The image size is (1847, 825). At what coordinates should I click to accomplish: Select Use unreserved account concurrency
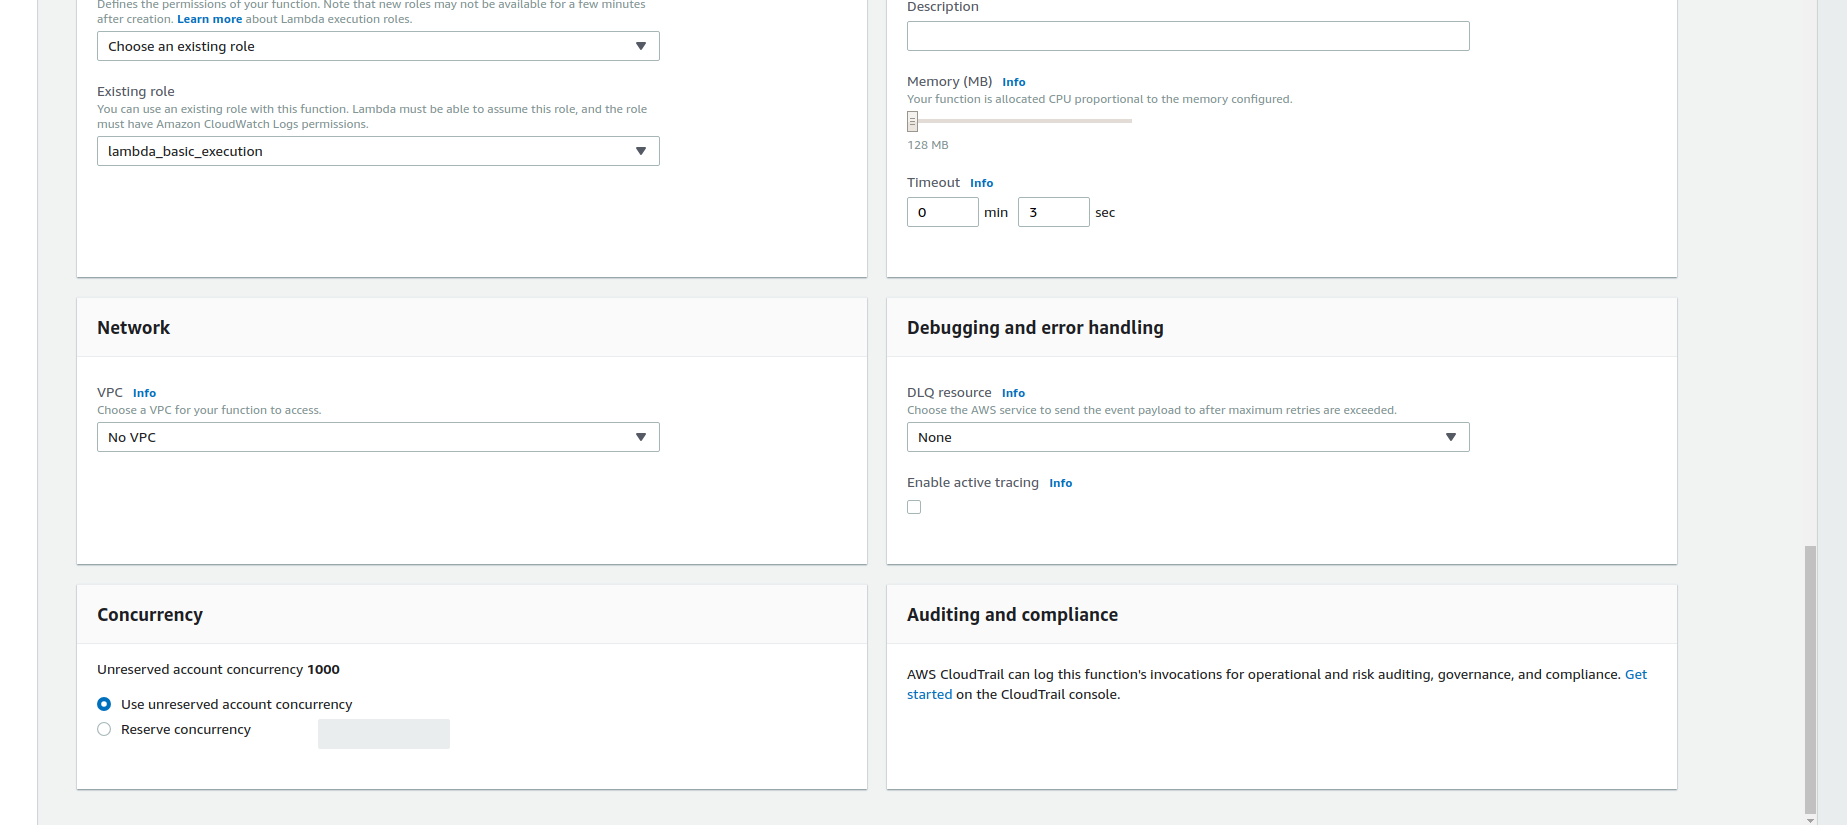tap(104, 704)
